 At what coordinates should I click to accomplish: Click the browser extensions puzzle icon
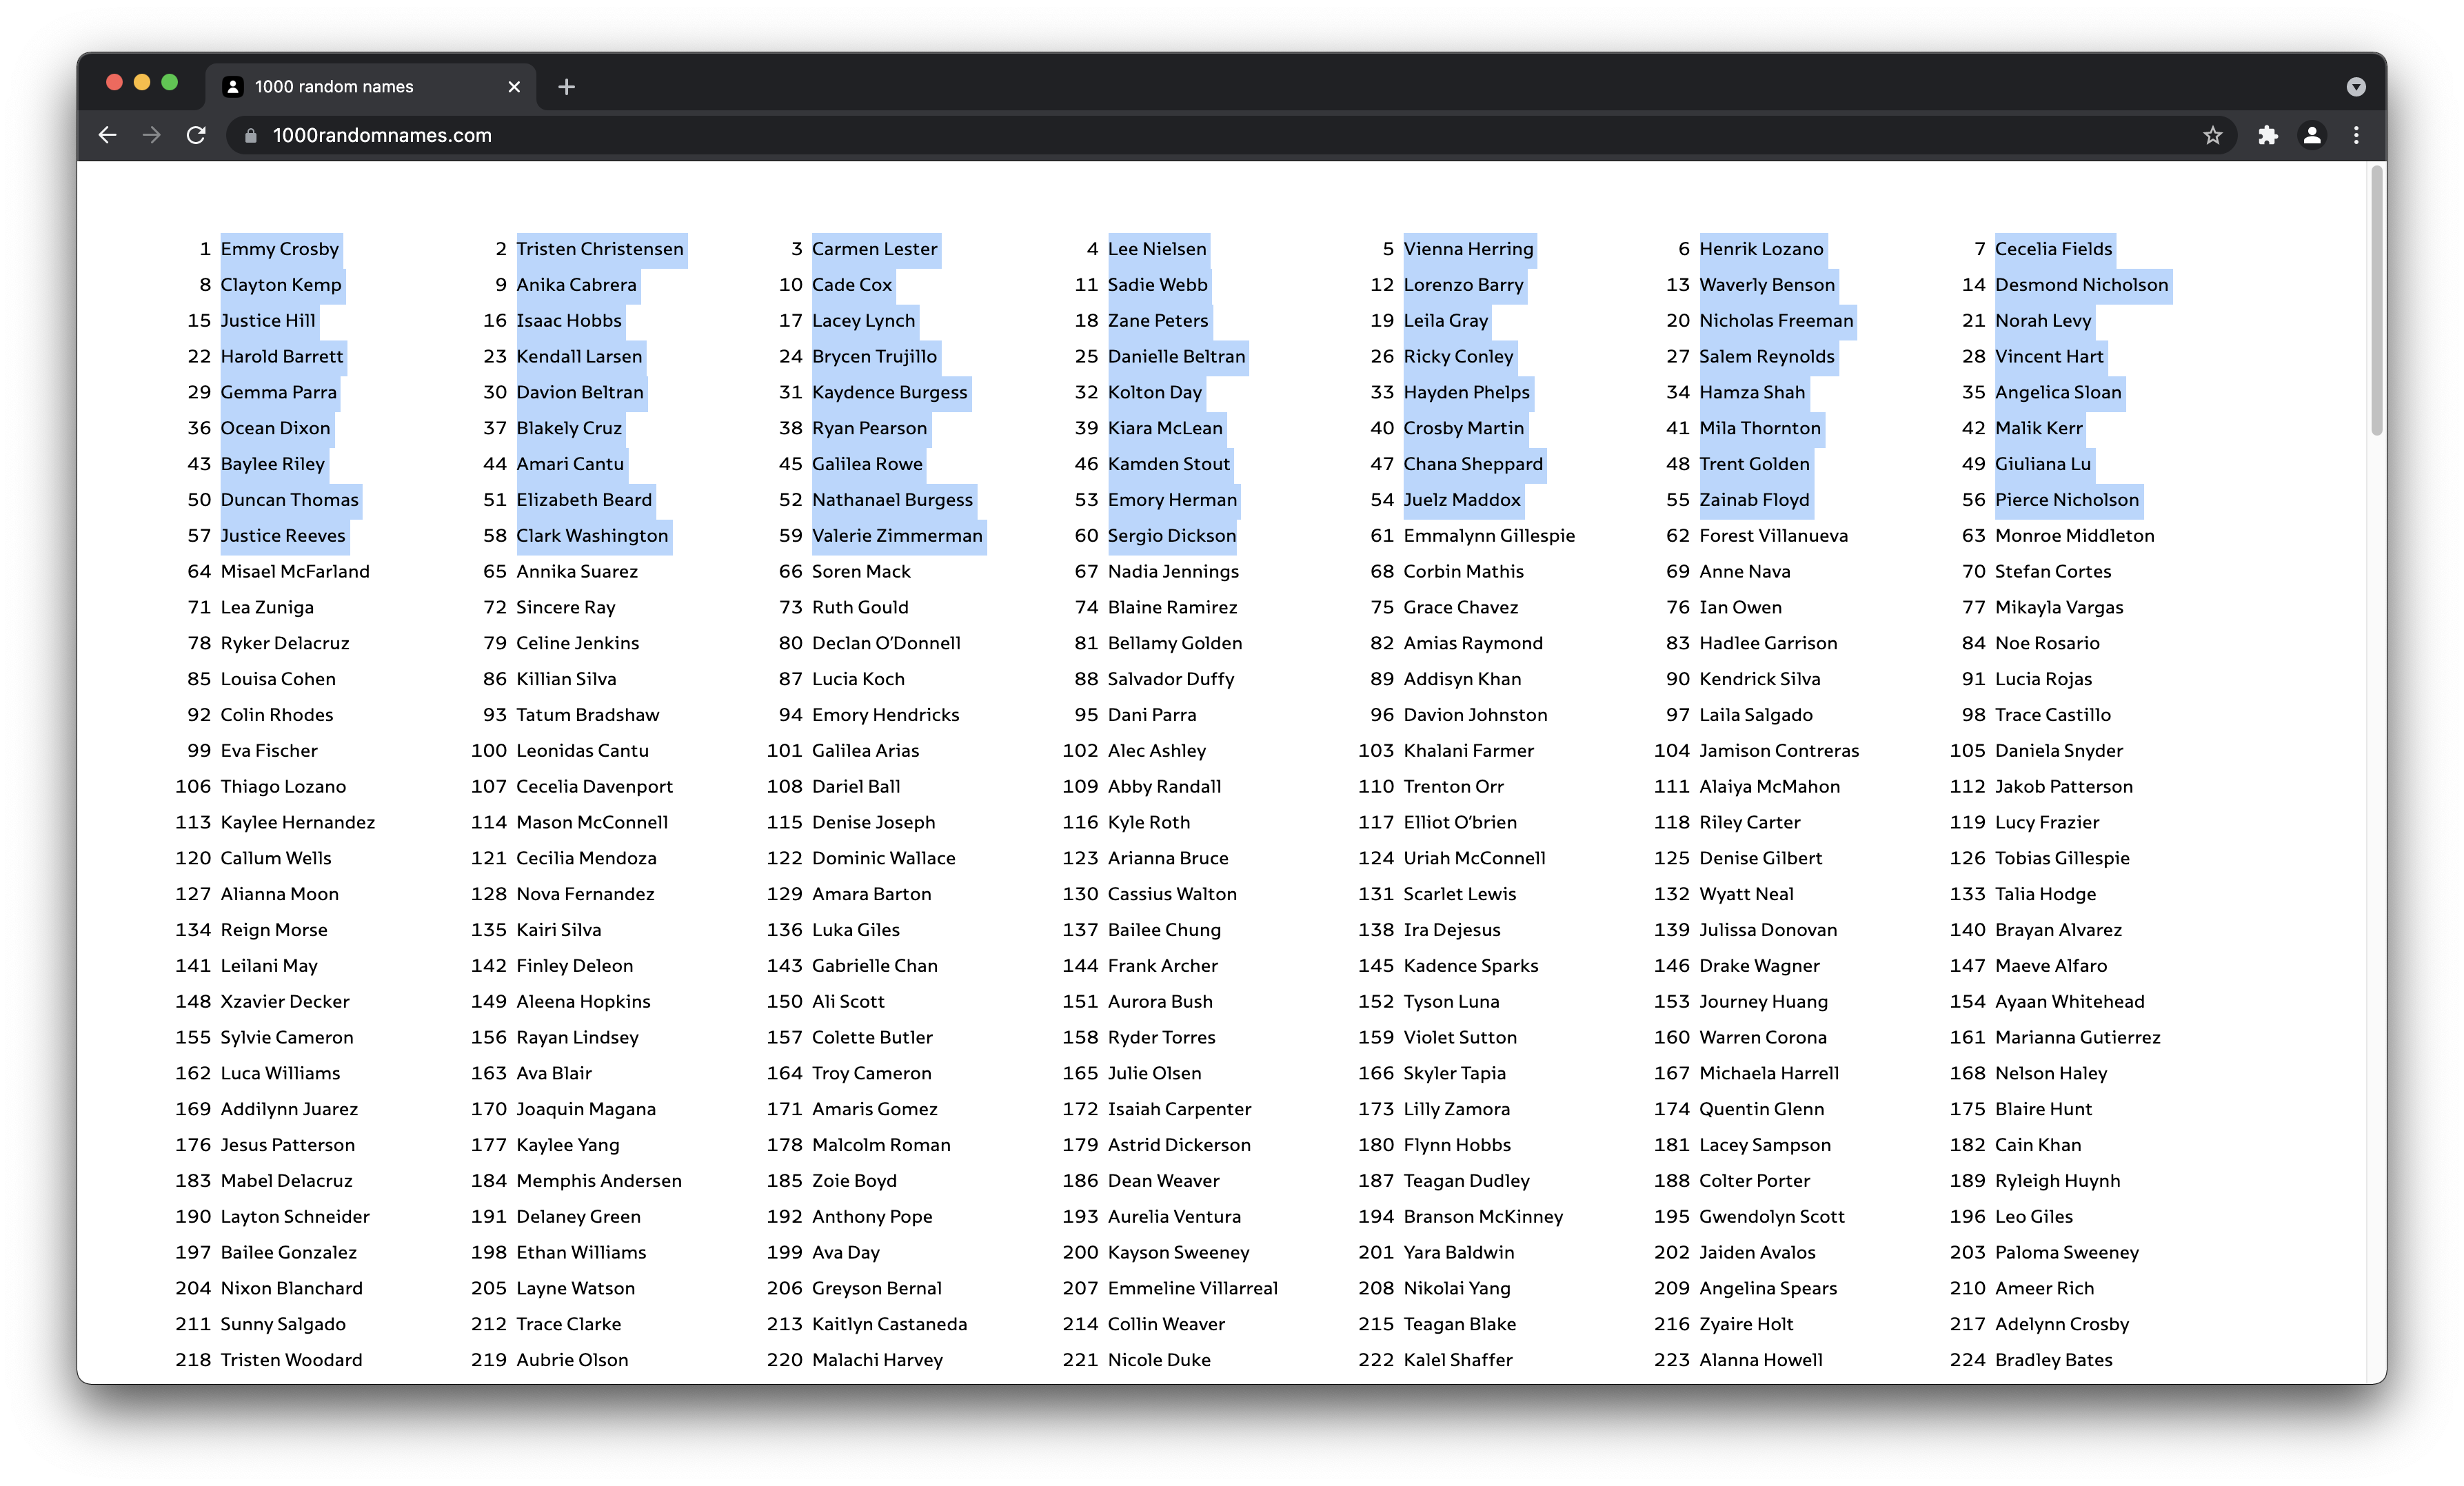tap(2269, 135)
